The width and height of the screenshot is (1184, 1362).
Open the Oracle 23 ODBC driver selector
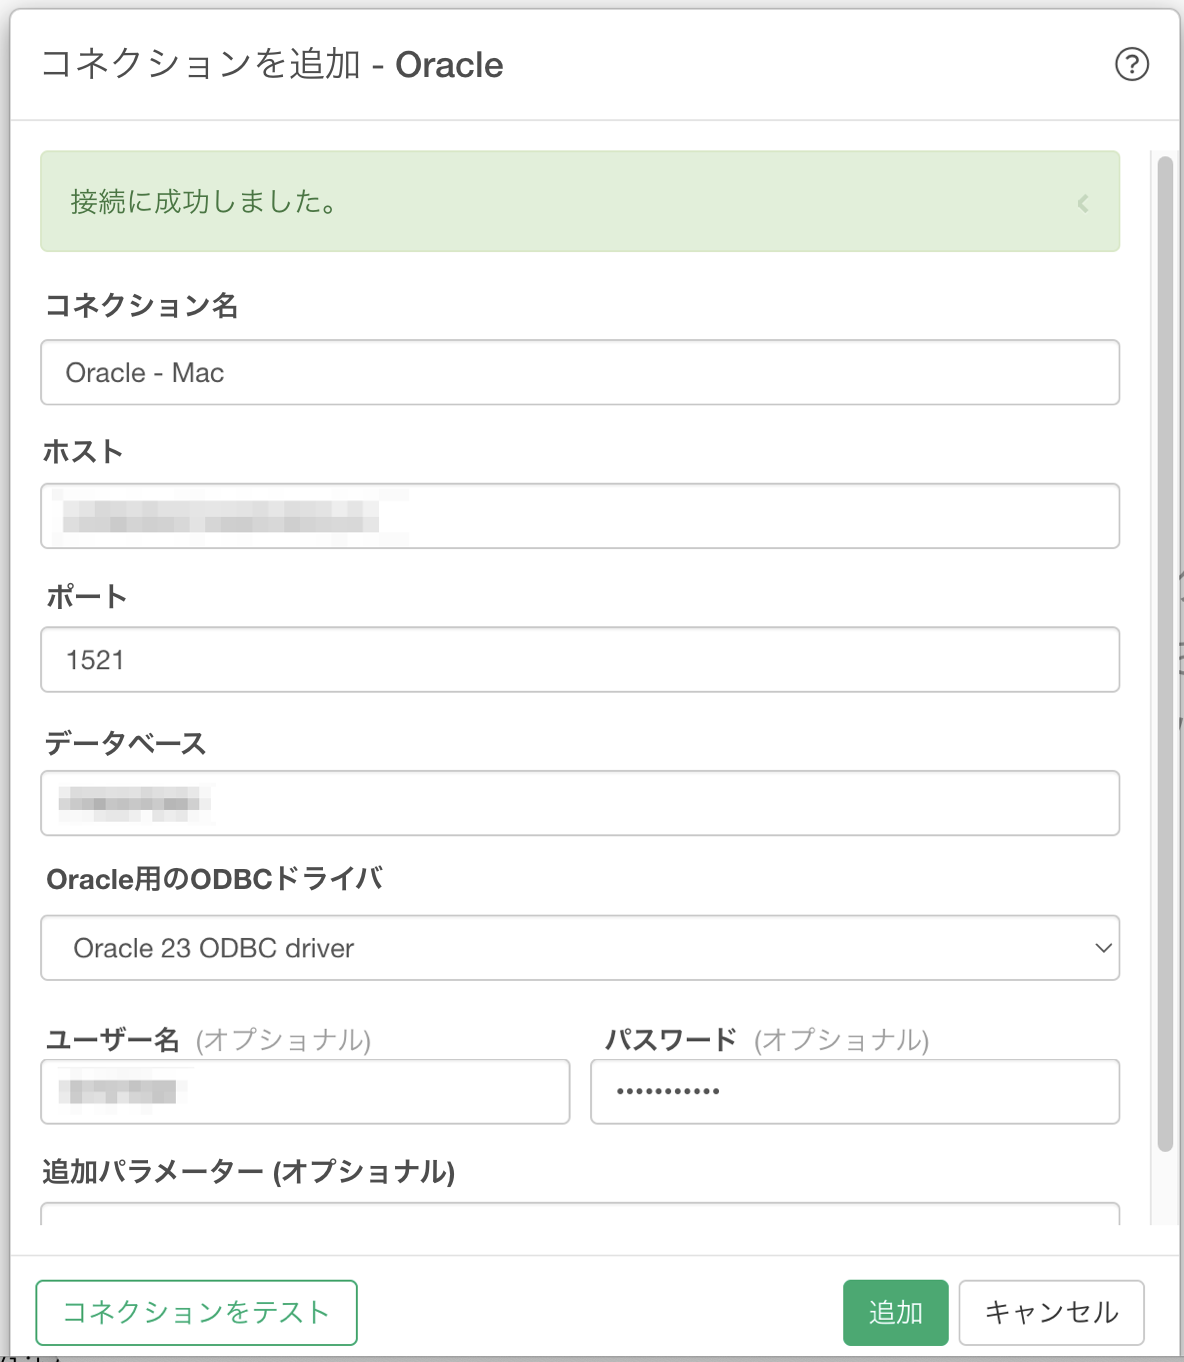tap(580, 948)
